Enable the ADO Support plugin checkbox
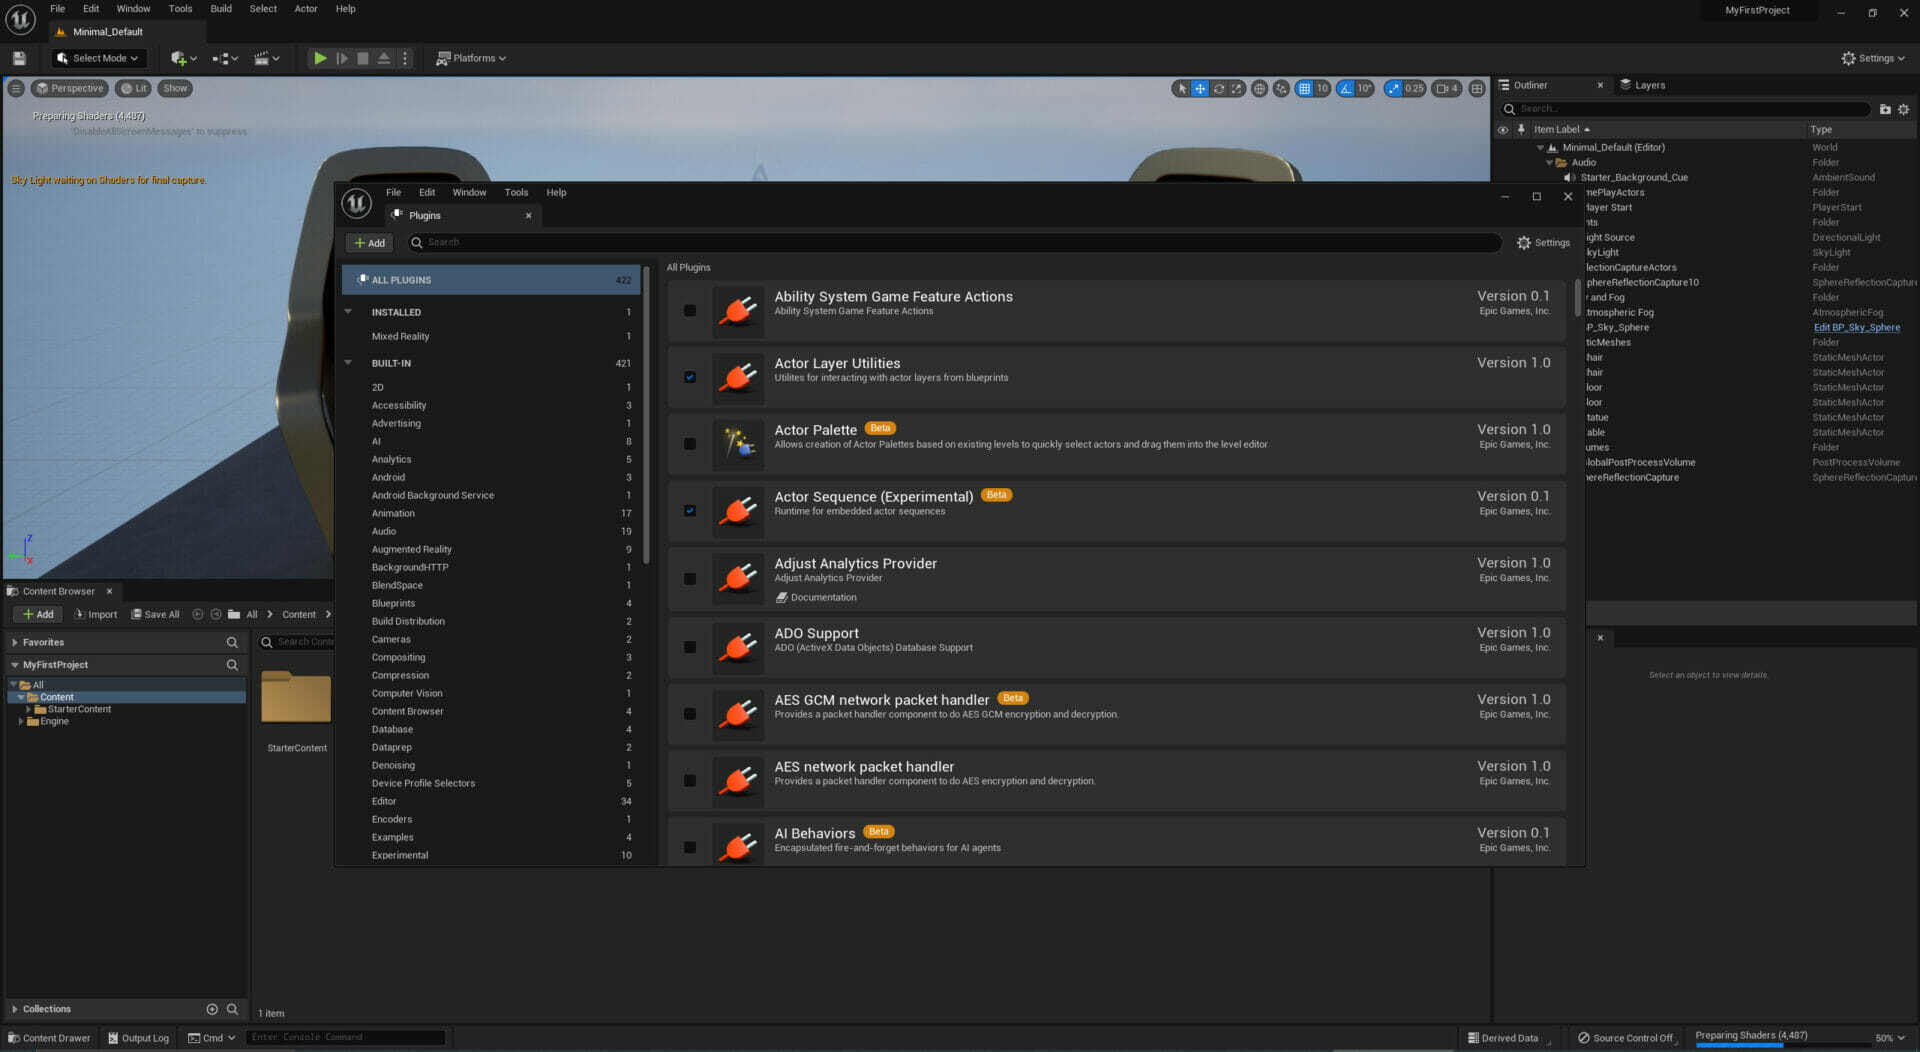1920x1052 pixels. coord(690,648)
